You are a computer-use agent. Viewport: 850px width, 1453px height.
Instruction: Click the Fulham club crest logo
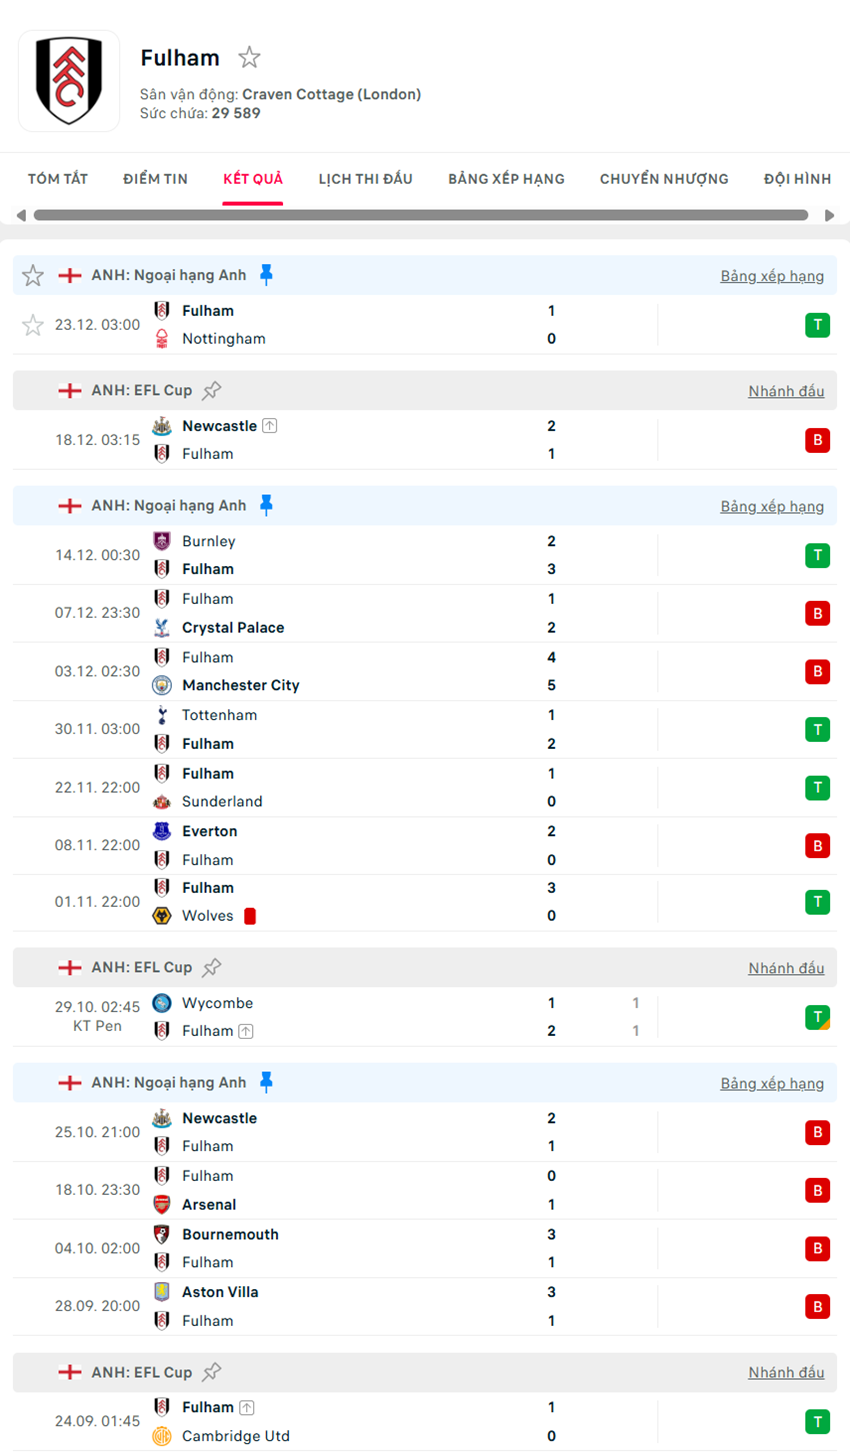coord(69,81)
